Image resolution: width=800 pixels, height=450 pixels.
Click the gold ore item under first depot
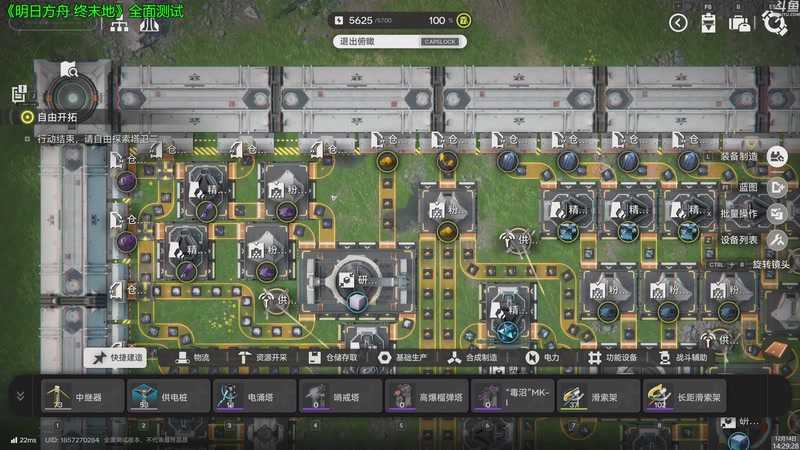(387, 162)
